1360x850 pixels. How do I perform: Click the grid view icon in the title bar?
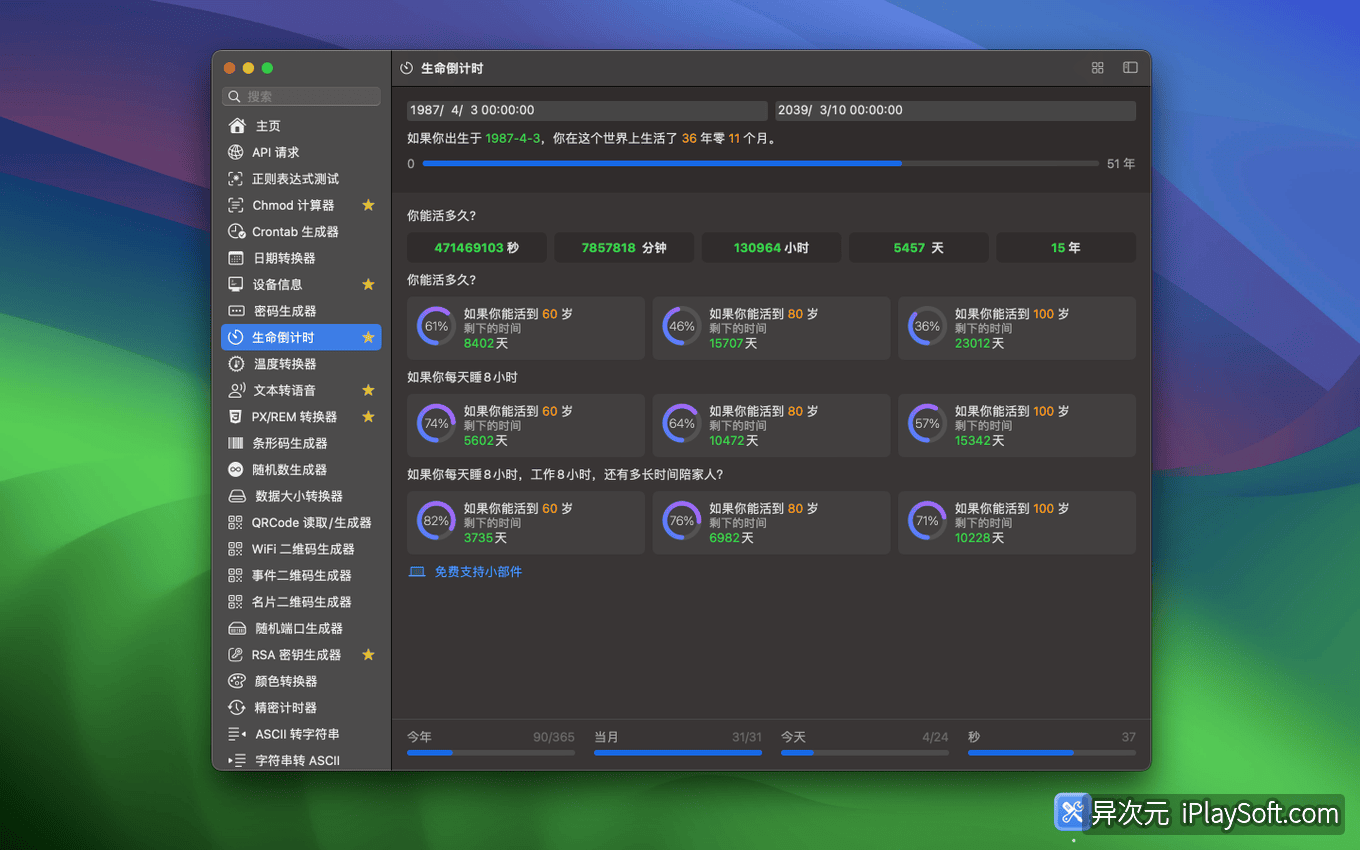pyautogui.click(x=1097, y=67)
